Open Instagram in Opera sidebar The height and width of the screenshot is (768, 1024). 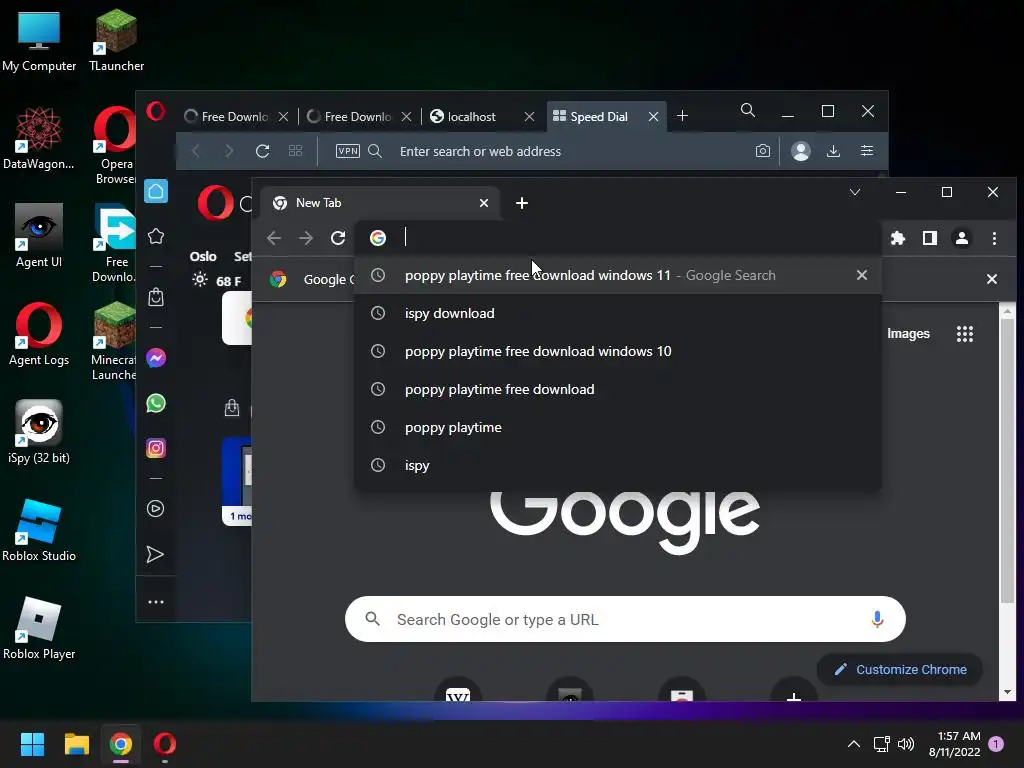[x=155, y=448]
